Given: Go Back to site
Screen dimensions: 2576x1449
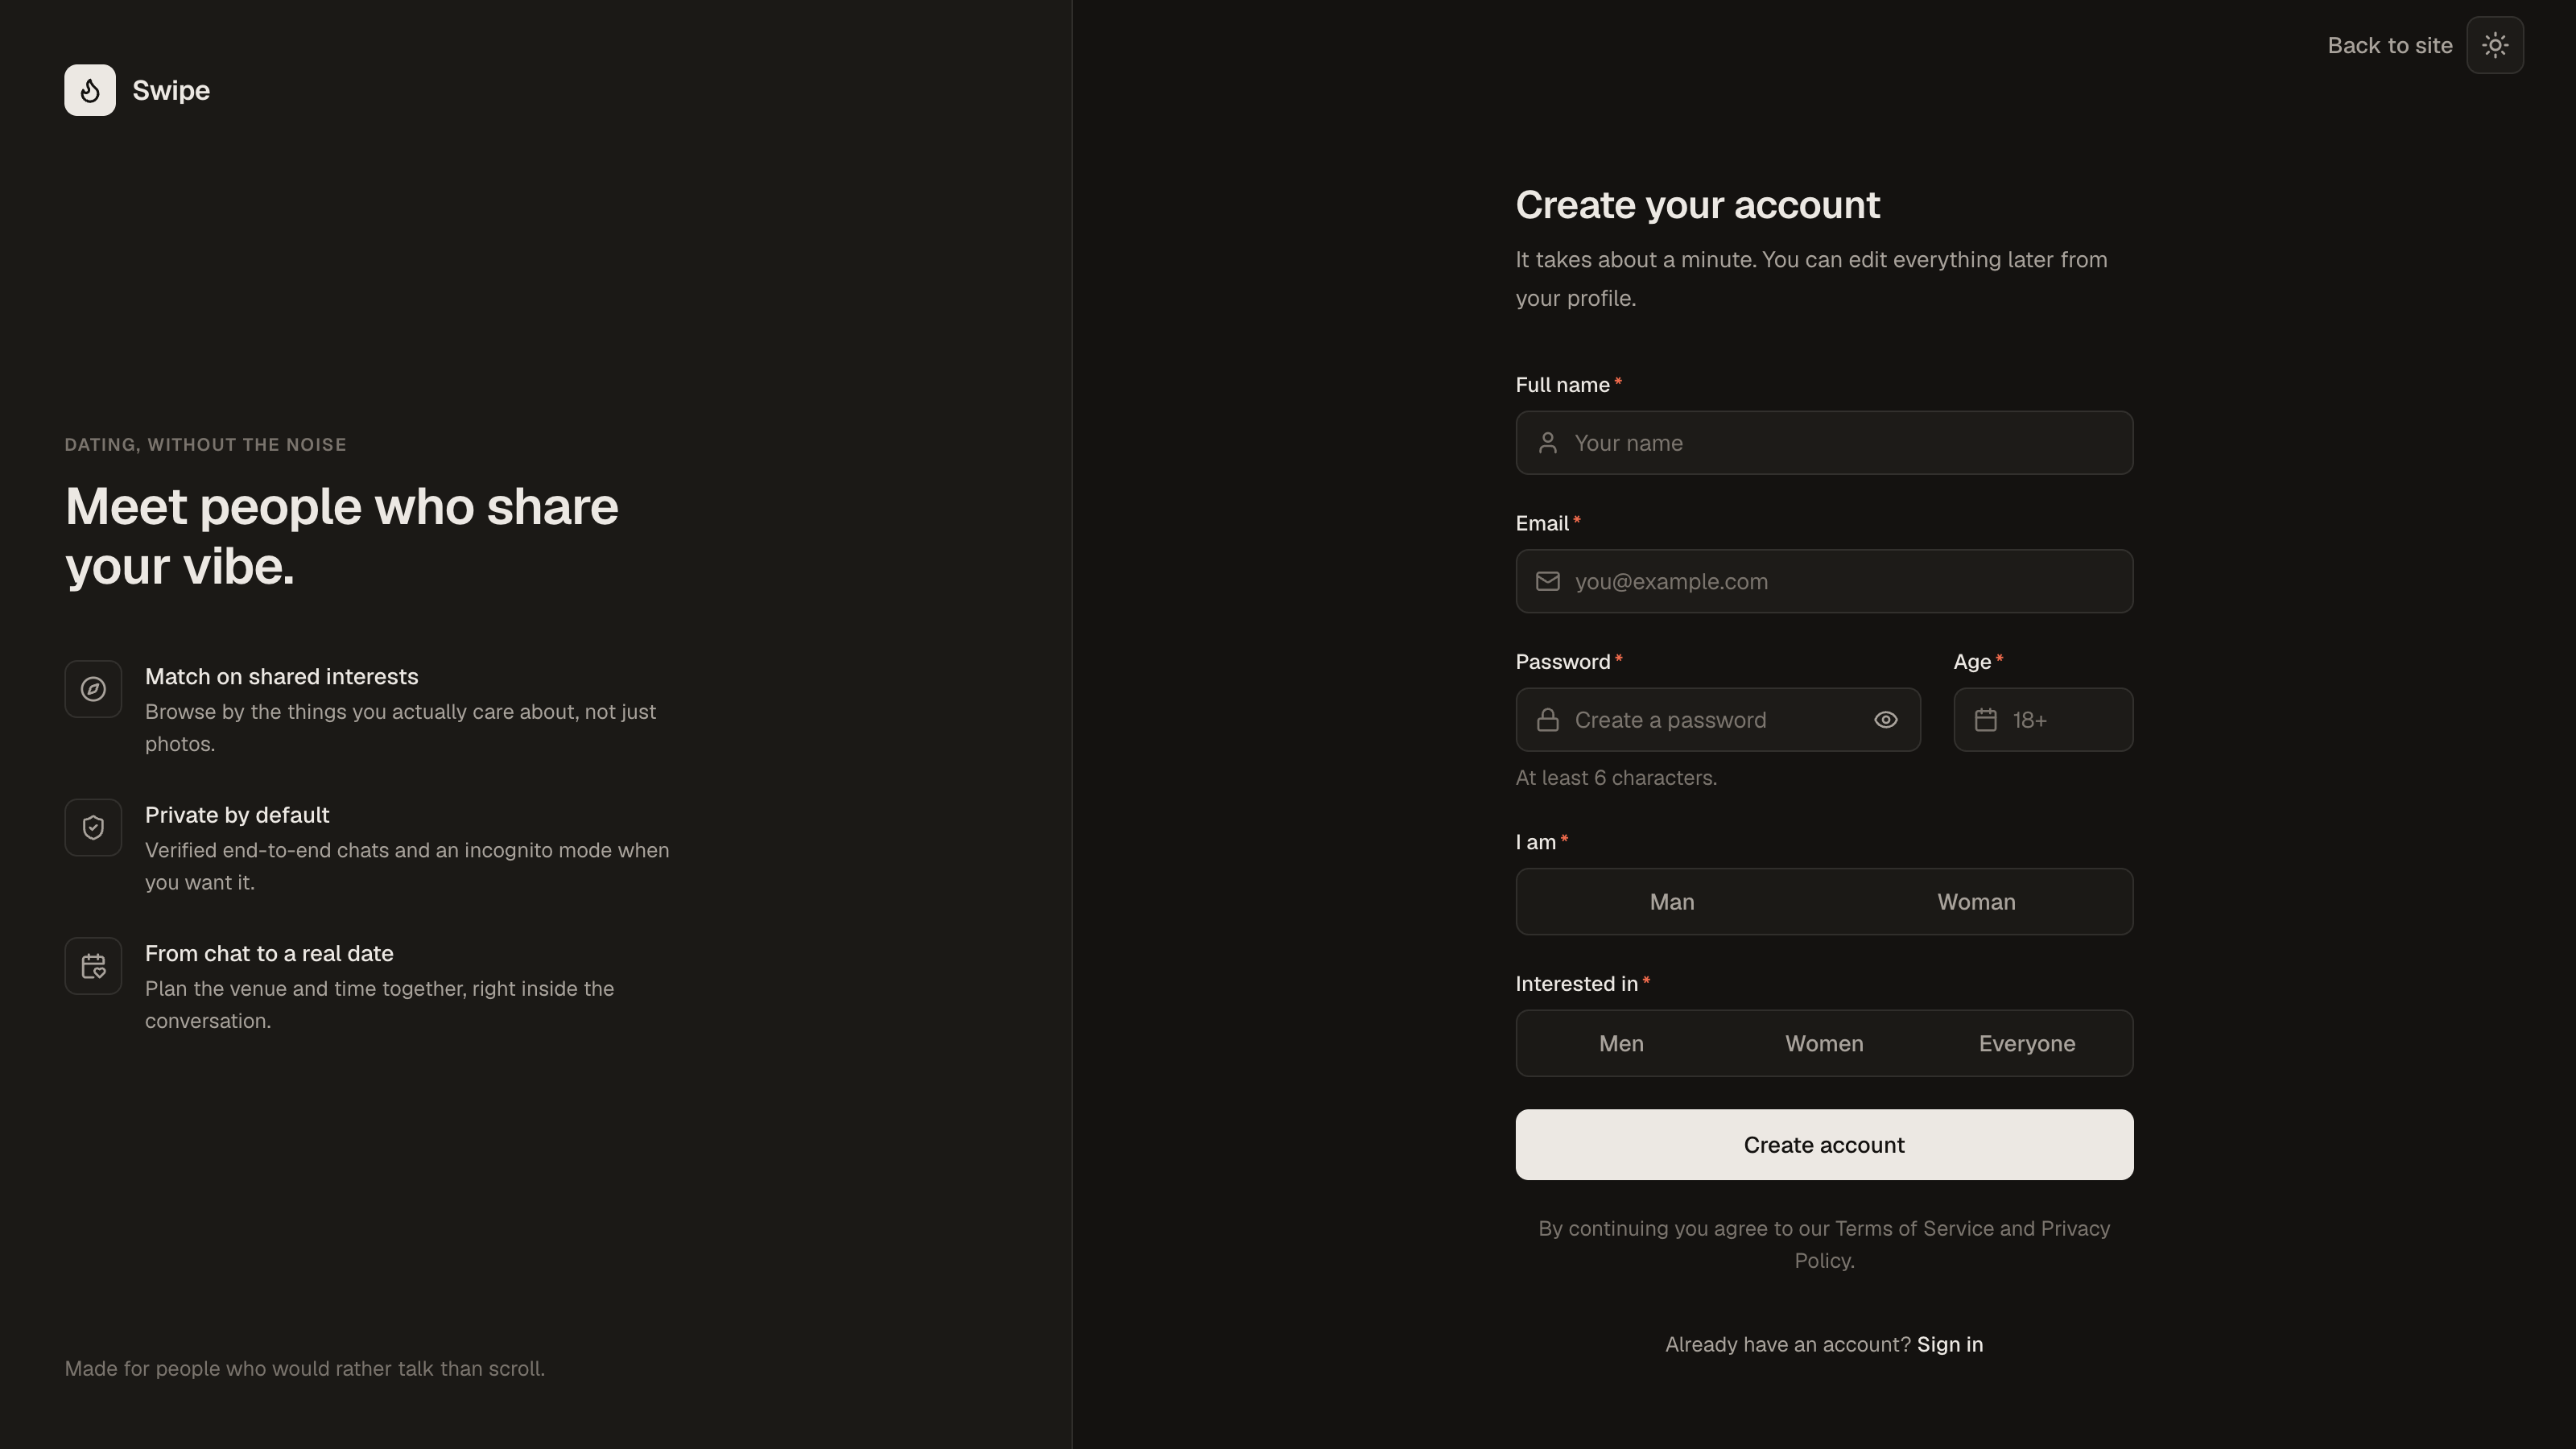Looking at the screenshot, I should [2389, 46].
